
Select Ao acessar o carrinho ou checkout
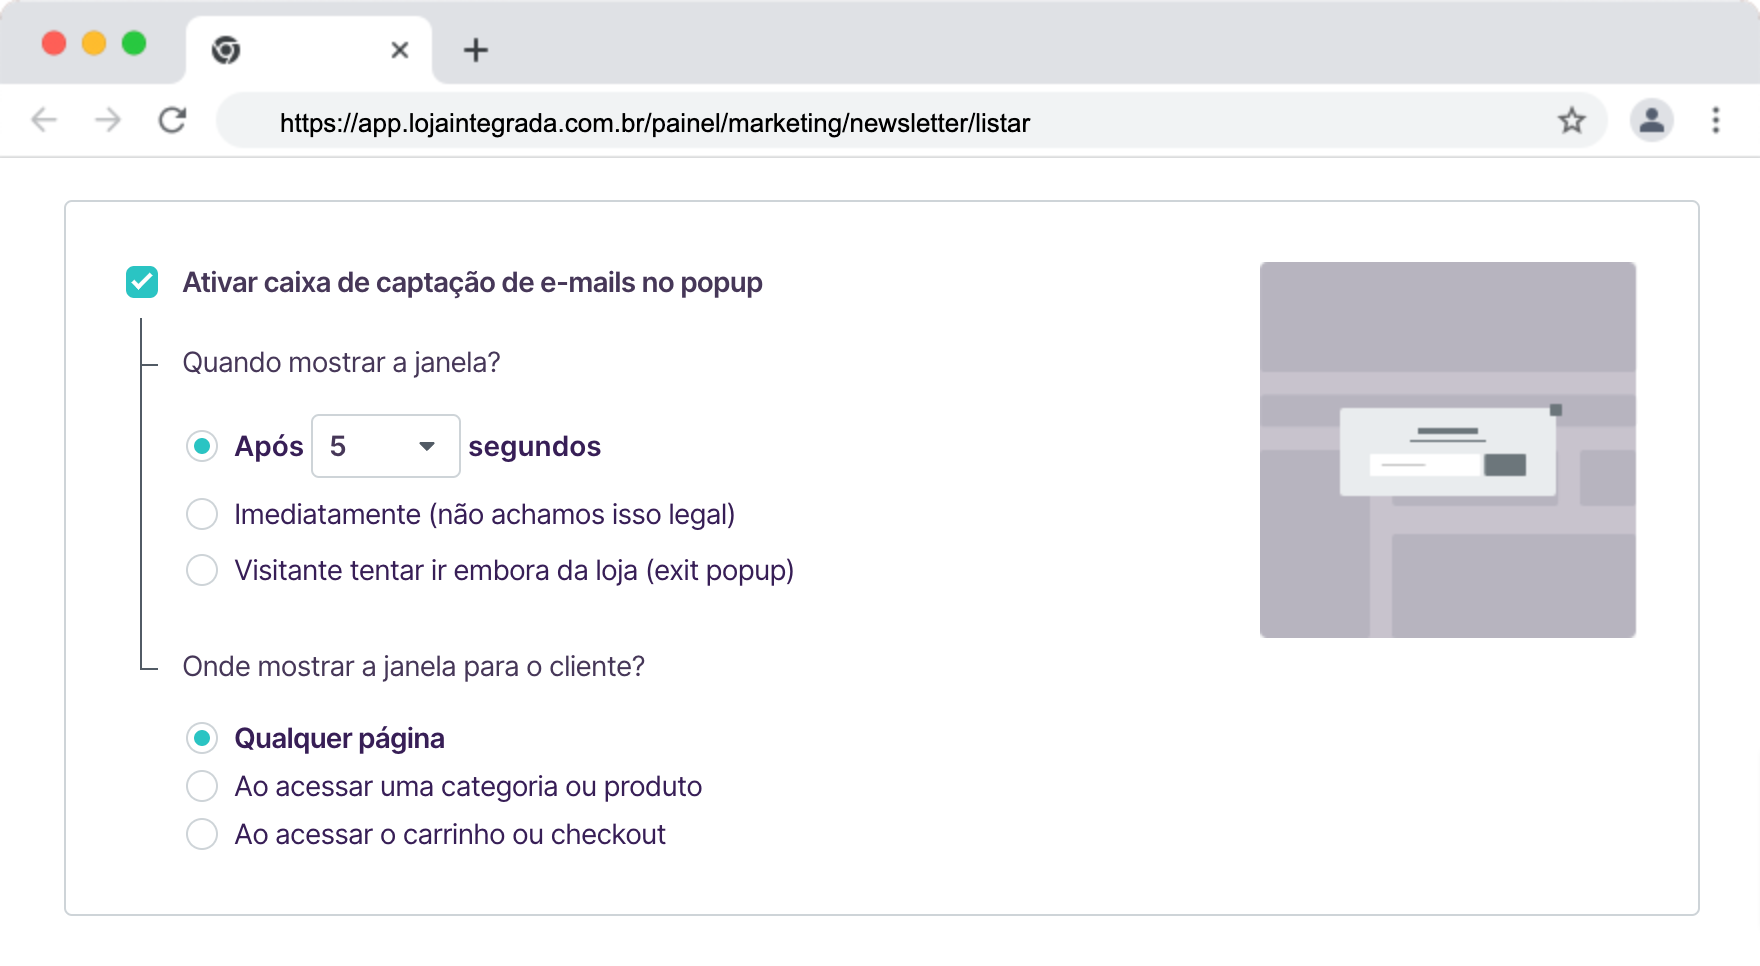tap(202, 834)
